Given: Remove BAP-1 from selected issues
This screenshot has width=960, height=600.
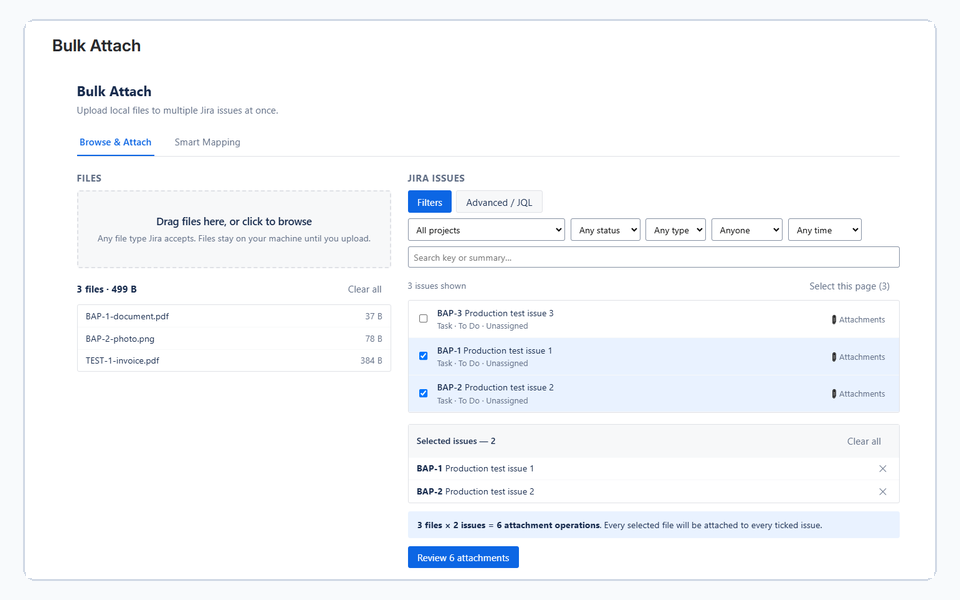Looking at the screenshot, I should (x=882, y=468).
